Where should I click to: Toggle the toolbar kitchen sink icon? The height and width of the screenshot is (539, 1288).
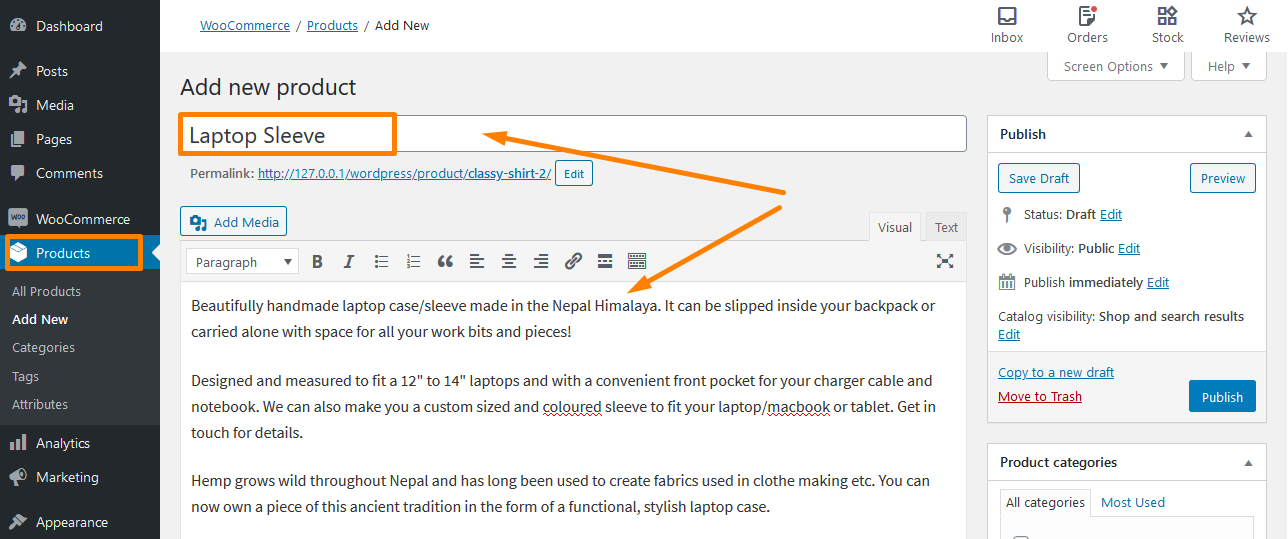(637, 262)
